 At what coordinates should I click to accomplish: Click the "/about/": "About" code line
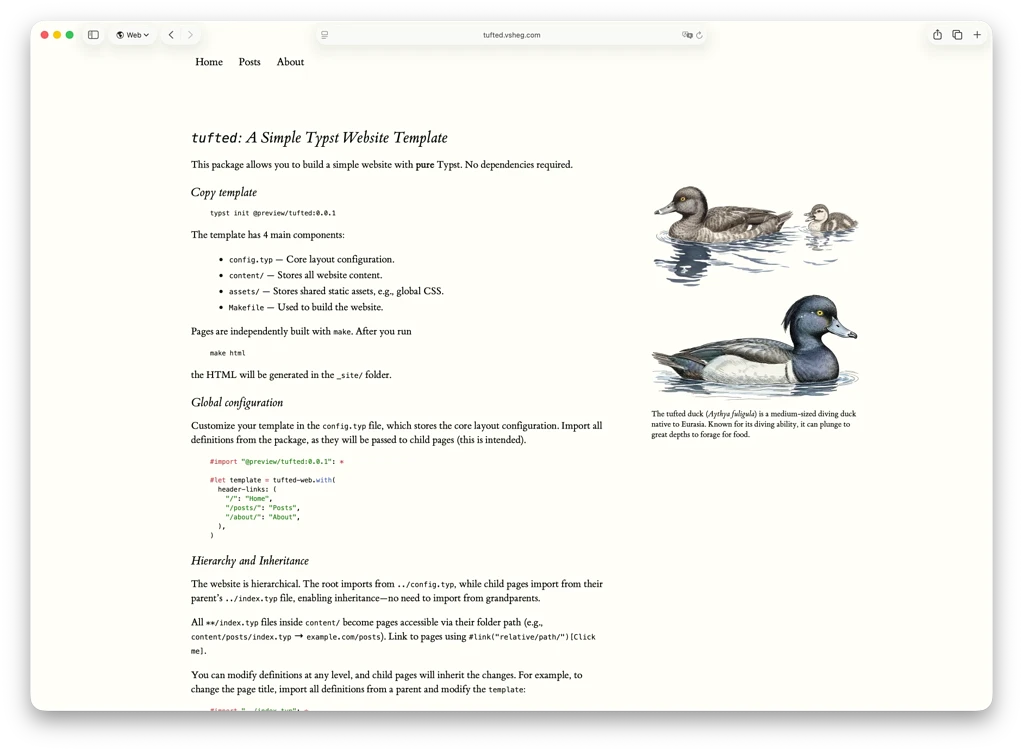pyautogui.click(x=263, y=517)
